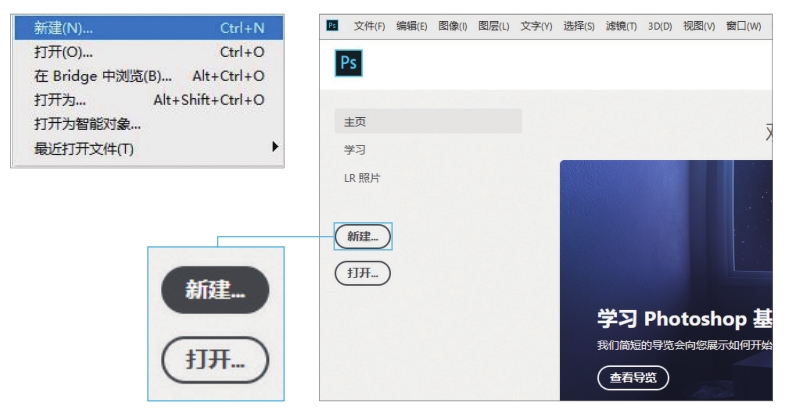Screen dimensions: 786x413
Task: Select 在 Bridge 中浏览(B)... menu entry
Action: click(x=148, y=76)
